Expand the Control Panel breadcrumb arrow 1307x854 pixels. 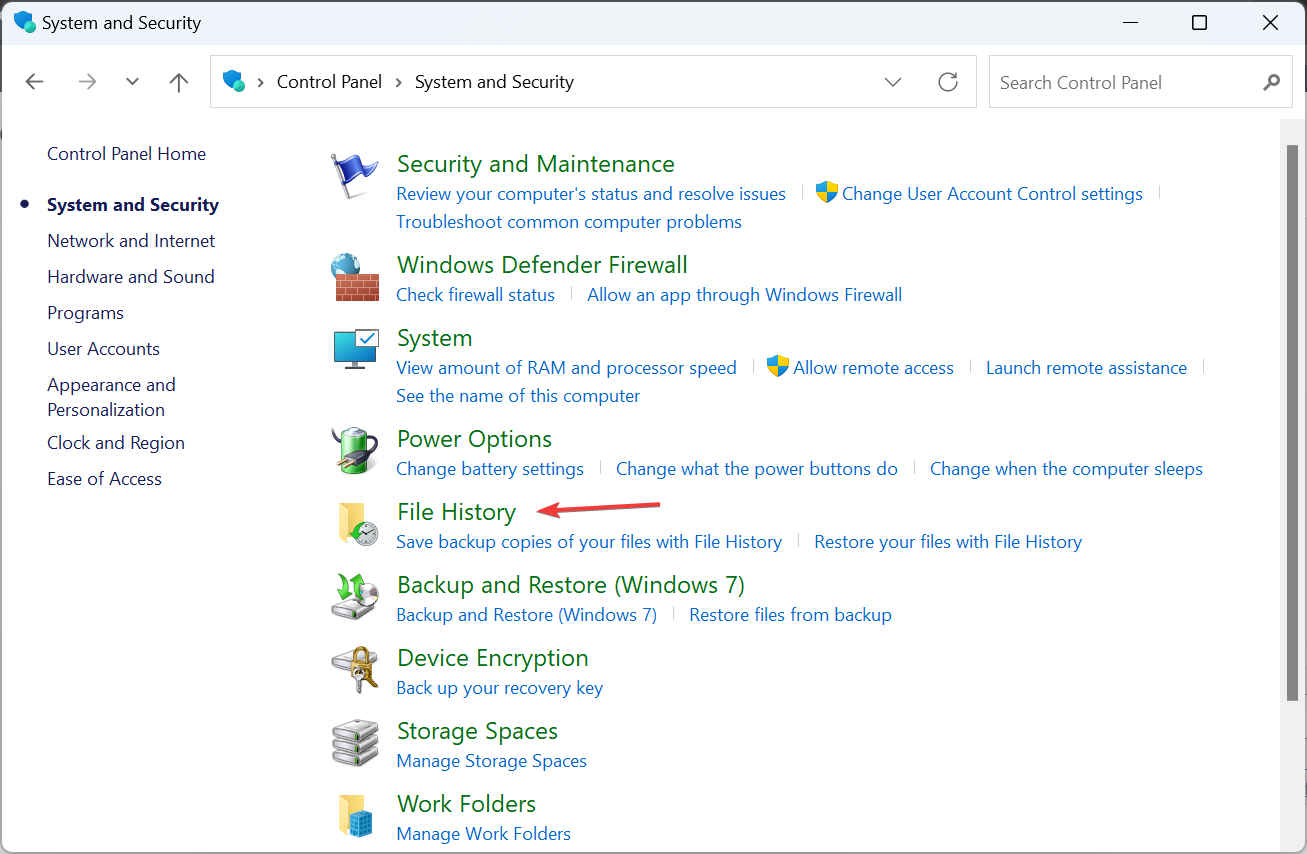398,82
